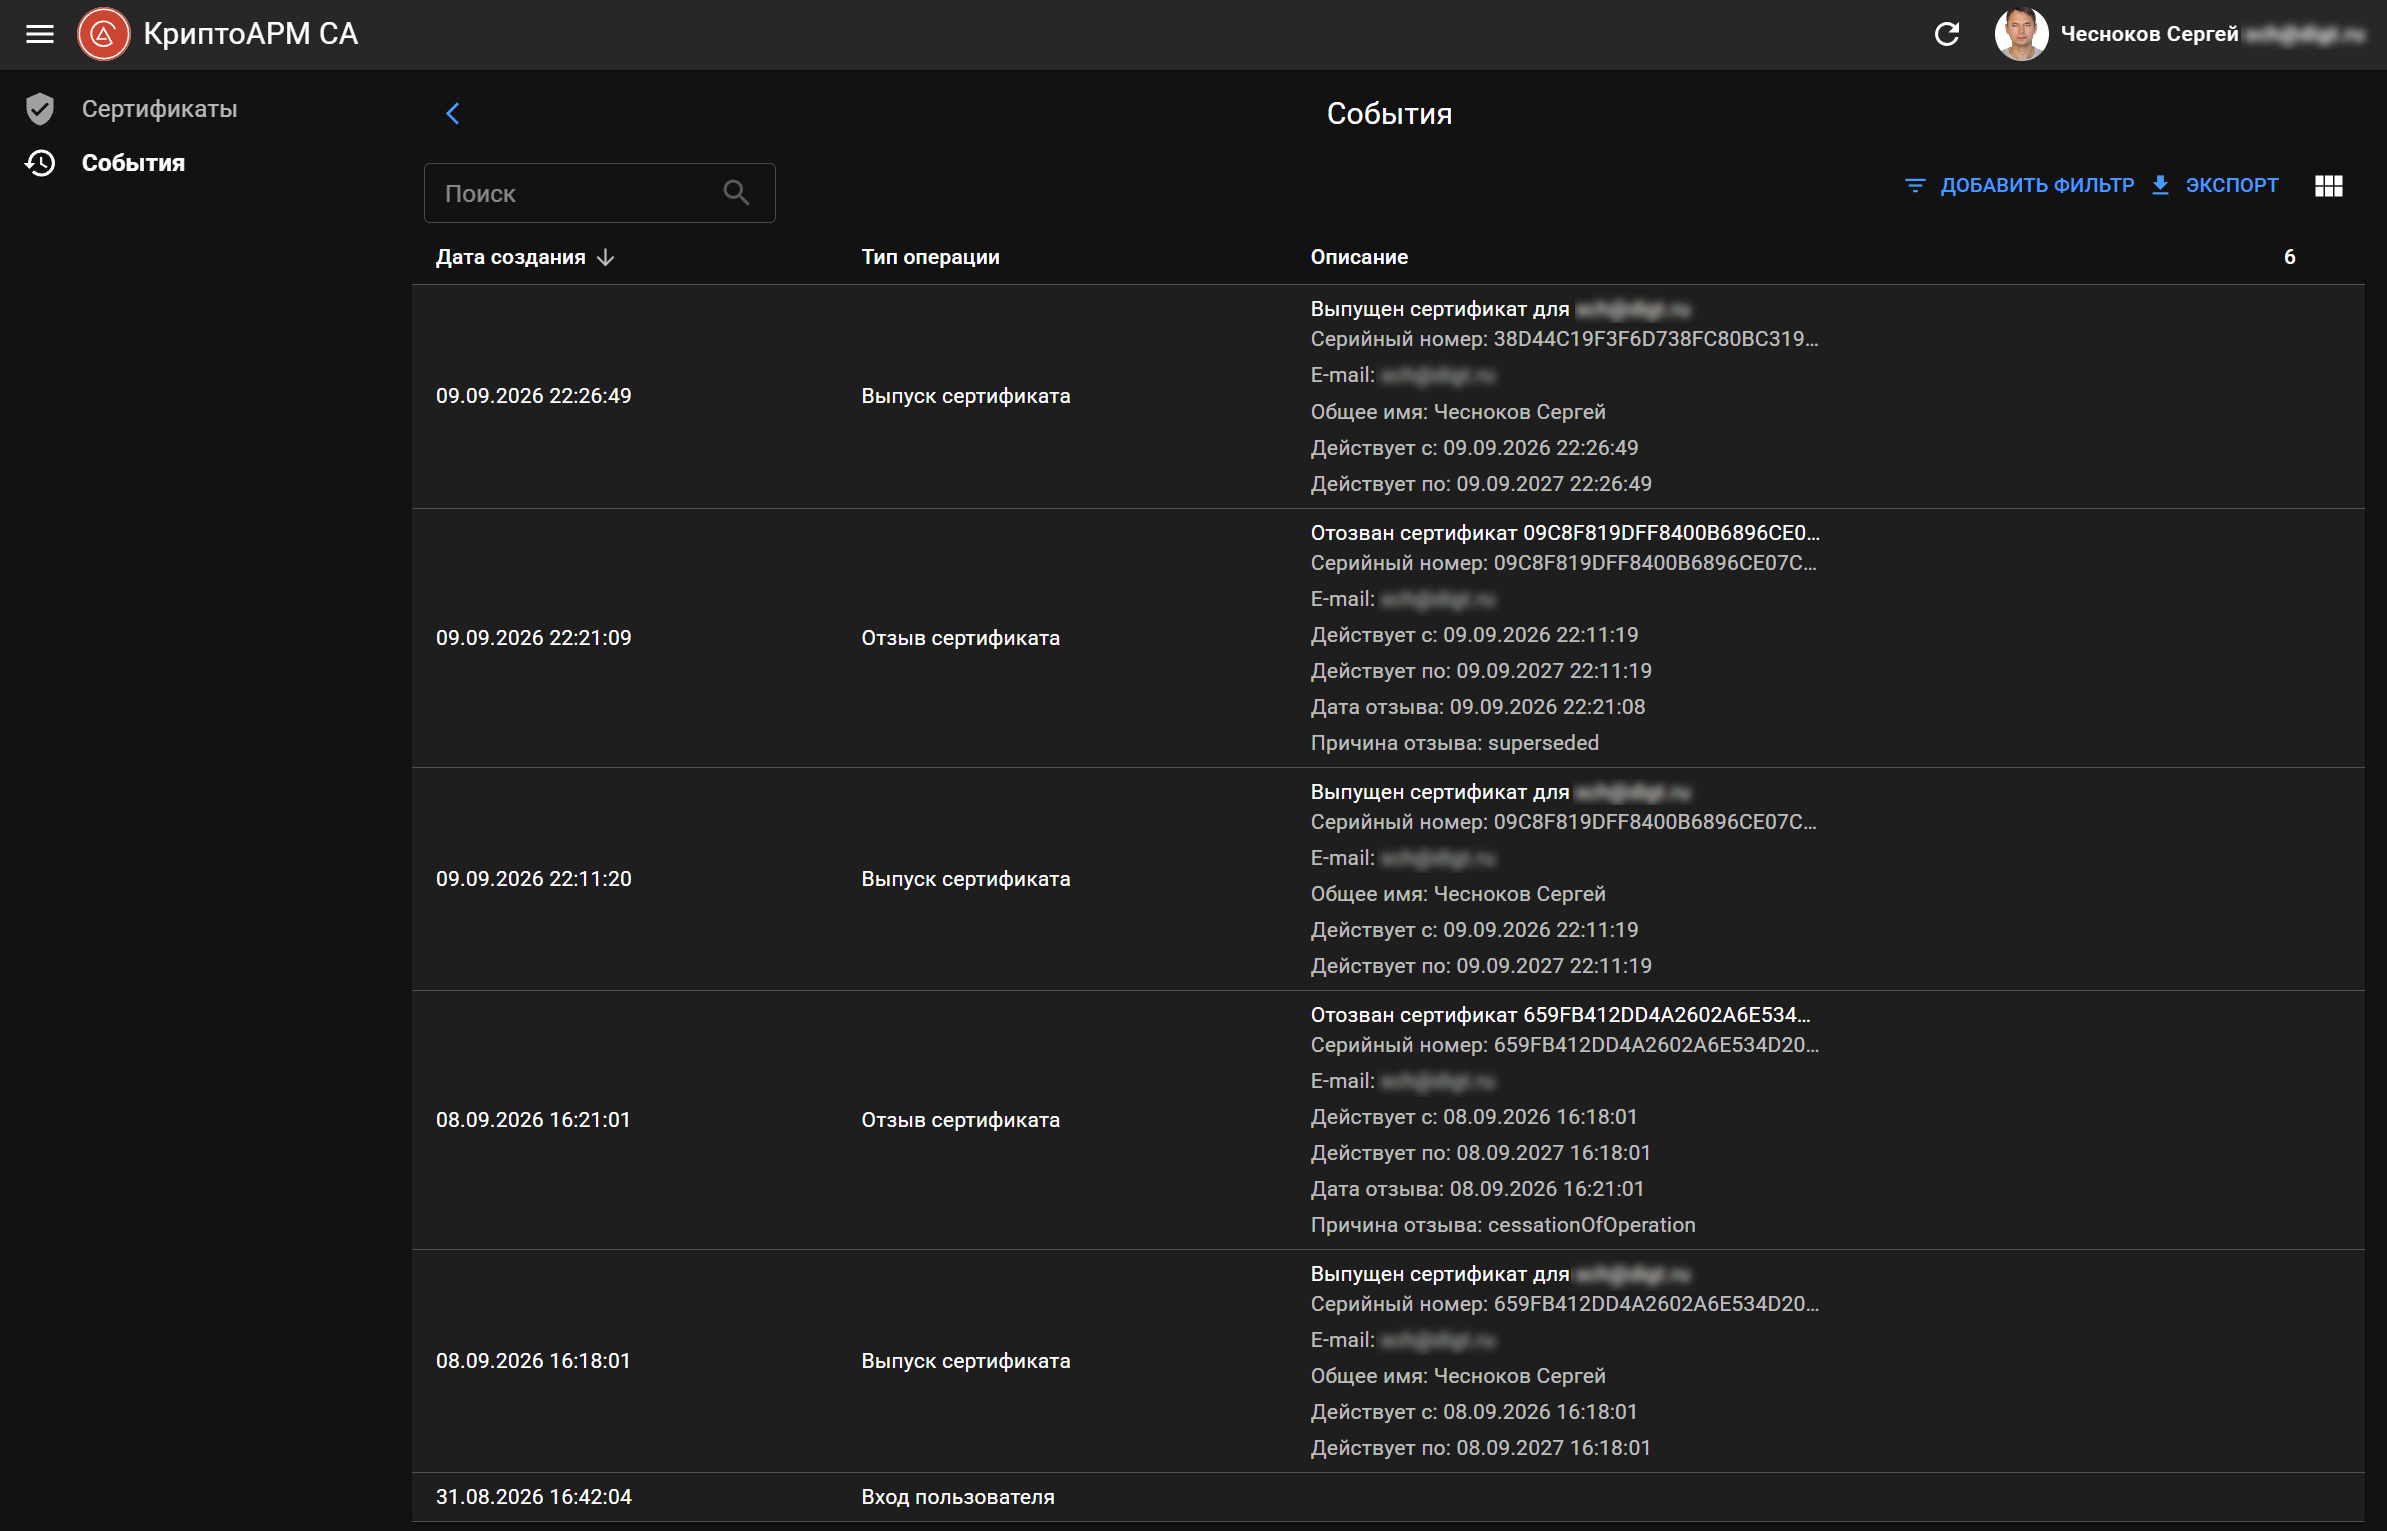Click the ЭКСПОРТ button
The height and width of the screenshot is (1531, 2387).
coord(2214,185)
